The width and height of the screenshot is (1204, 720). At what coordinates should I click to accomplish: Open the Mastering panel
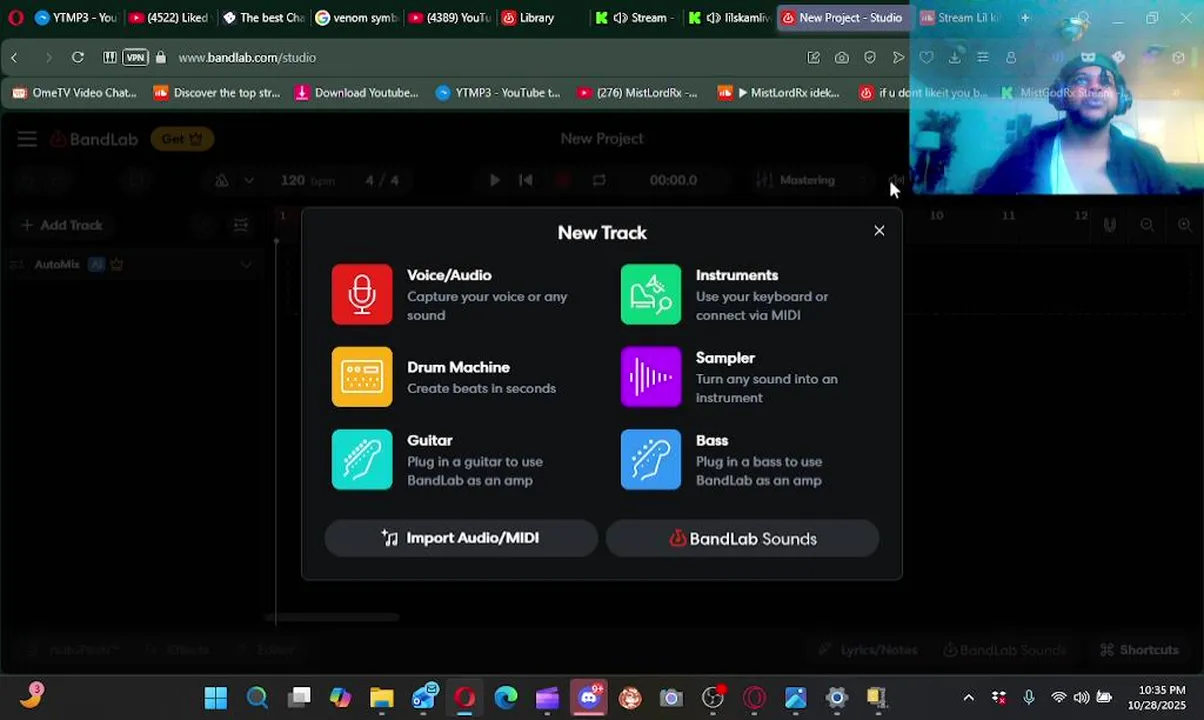click(x=796, y=180)
